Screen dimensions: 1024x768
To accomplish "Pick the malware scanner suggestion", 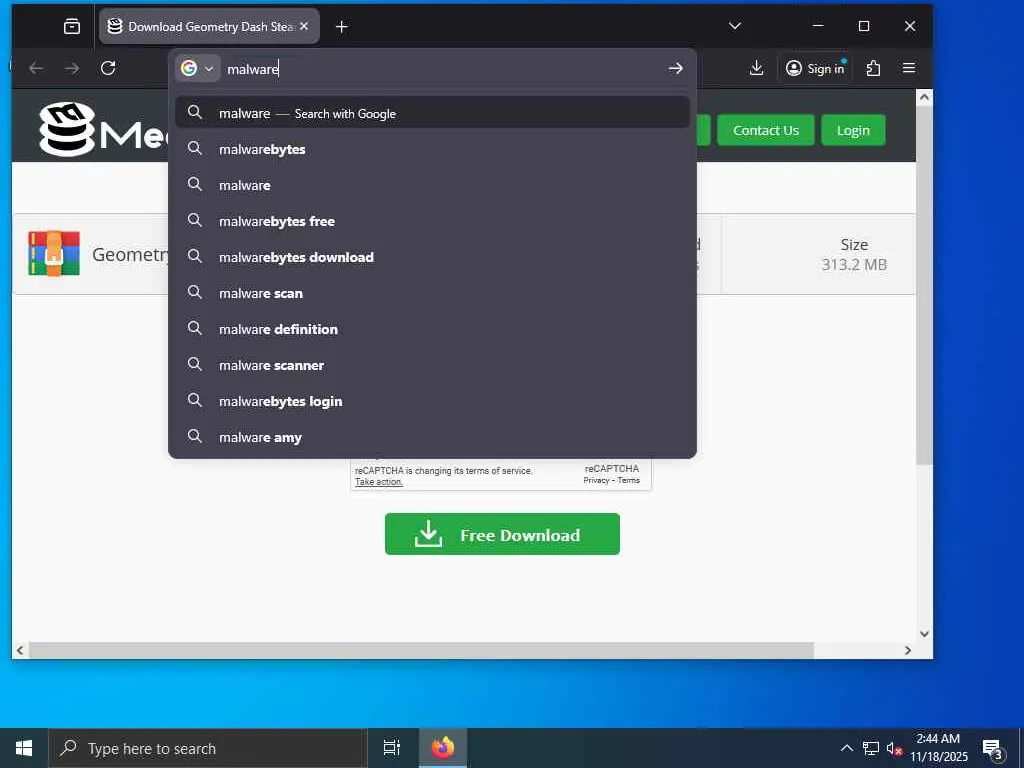I will [432, 365].
